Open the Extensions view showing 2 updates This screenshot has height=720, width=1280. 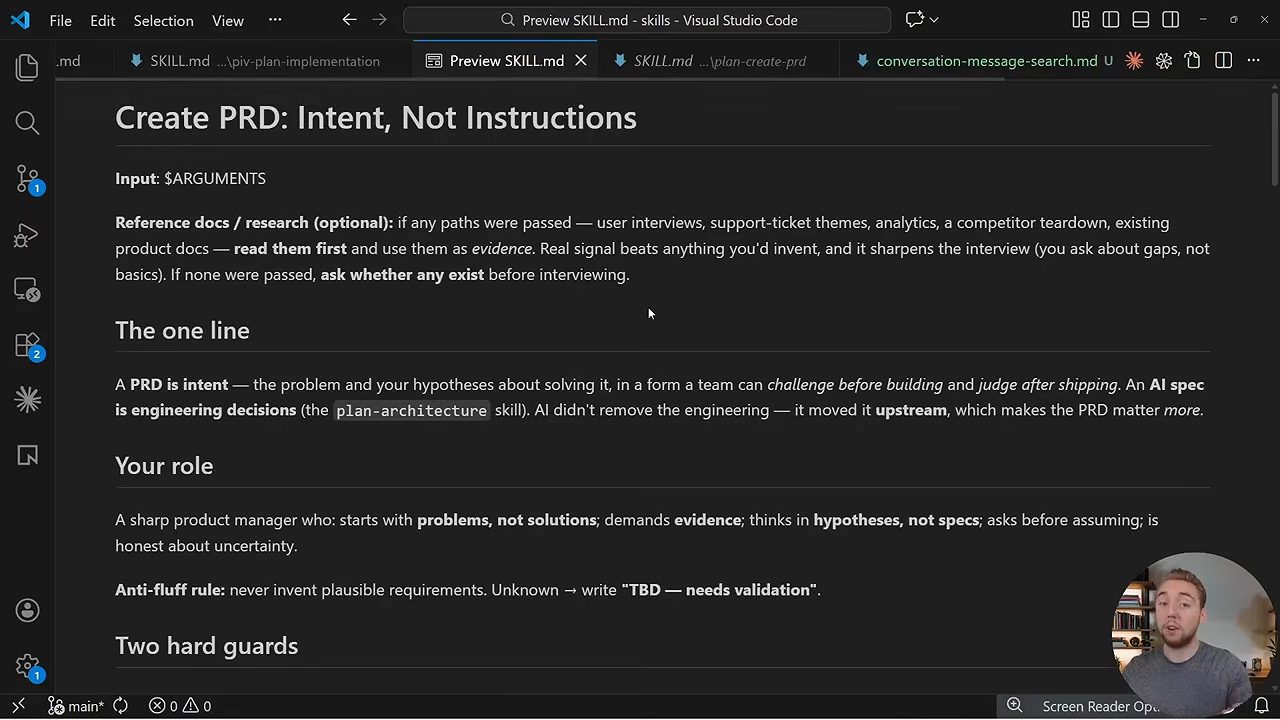pos(27,346)
